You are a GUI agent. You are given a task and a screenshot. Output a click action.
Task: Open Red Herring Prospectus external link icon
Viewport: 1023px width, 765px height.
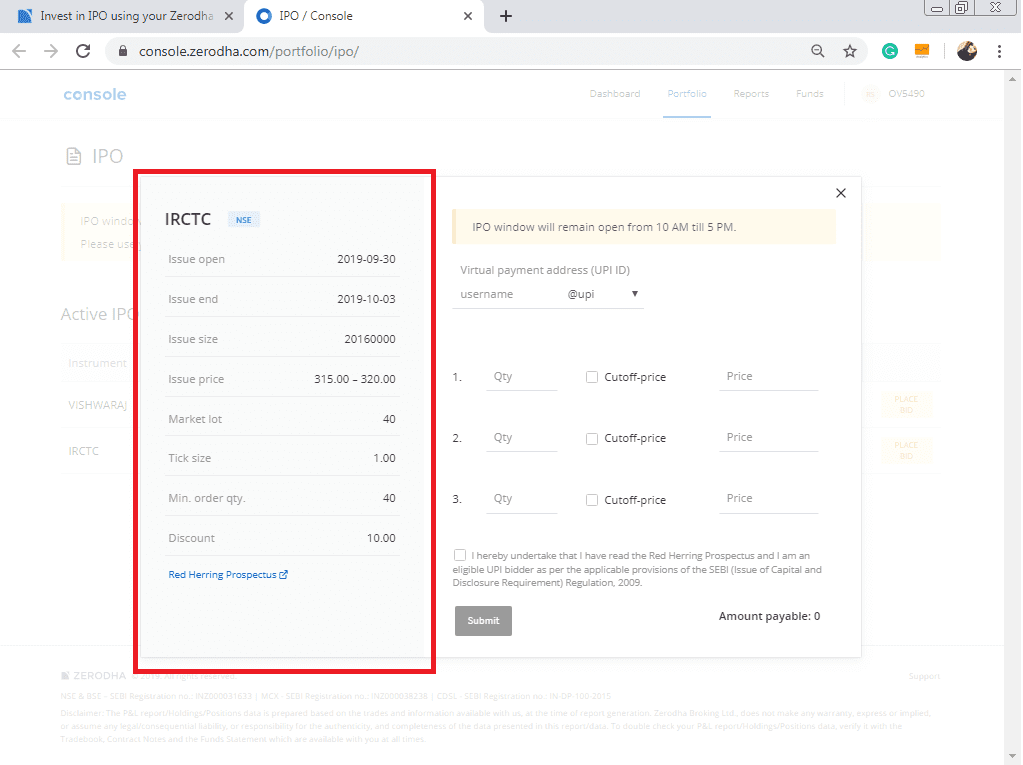coord(284,575)
